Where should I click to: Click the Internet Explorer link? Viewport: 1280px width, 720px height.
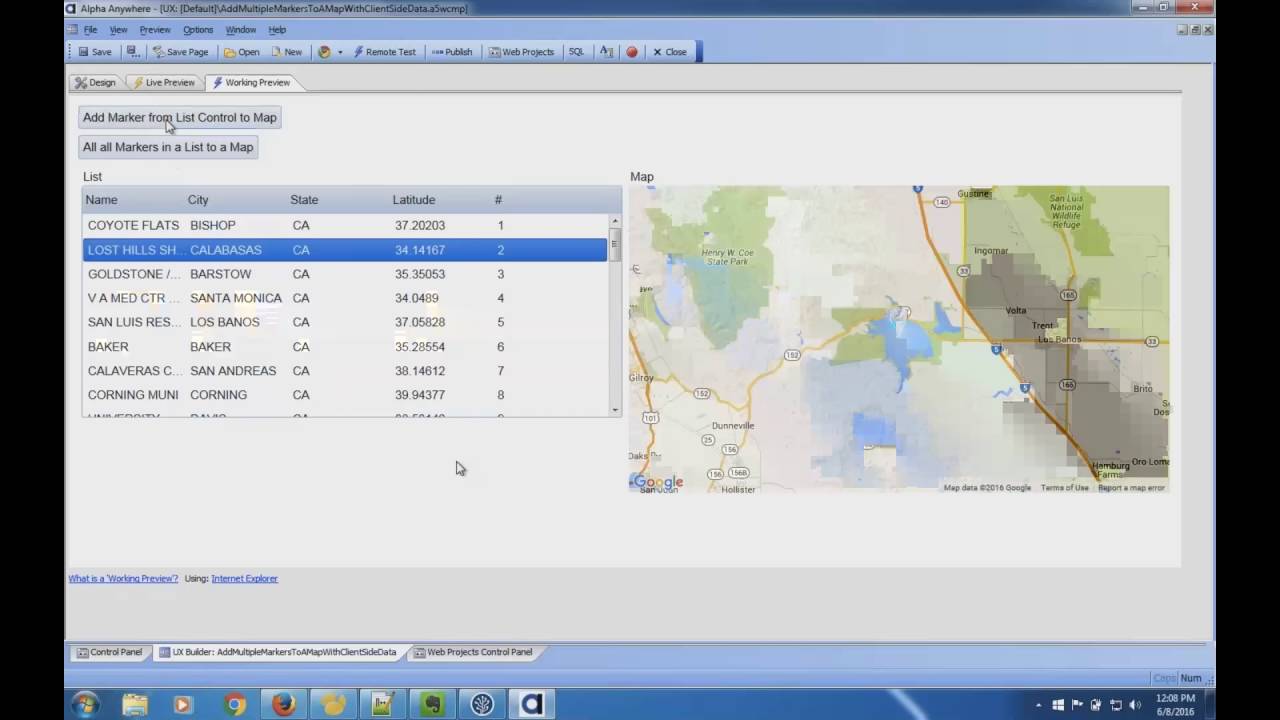[244, 578]
